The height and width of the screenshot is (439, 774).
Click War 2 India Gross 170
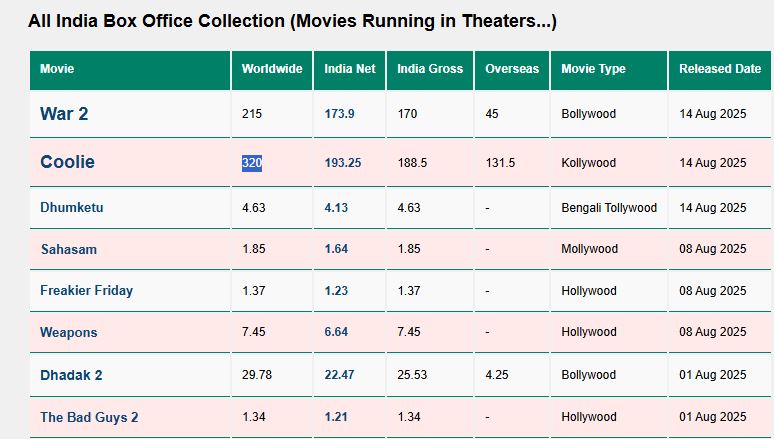[x=407, y=114]
